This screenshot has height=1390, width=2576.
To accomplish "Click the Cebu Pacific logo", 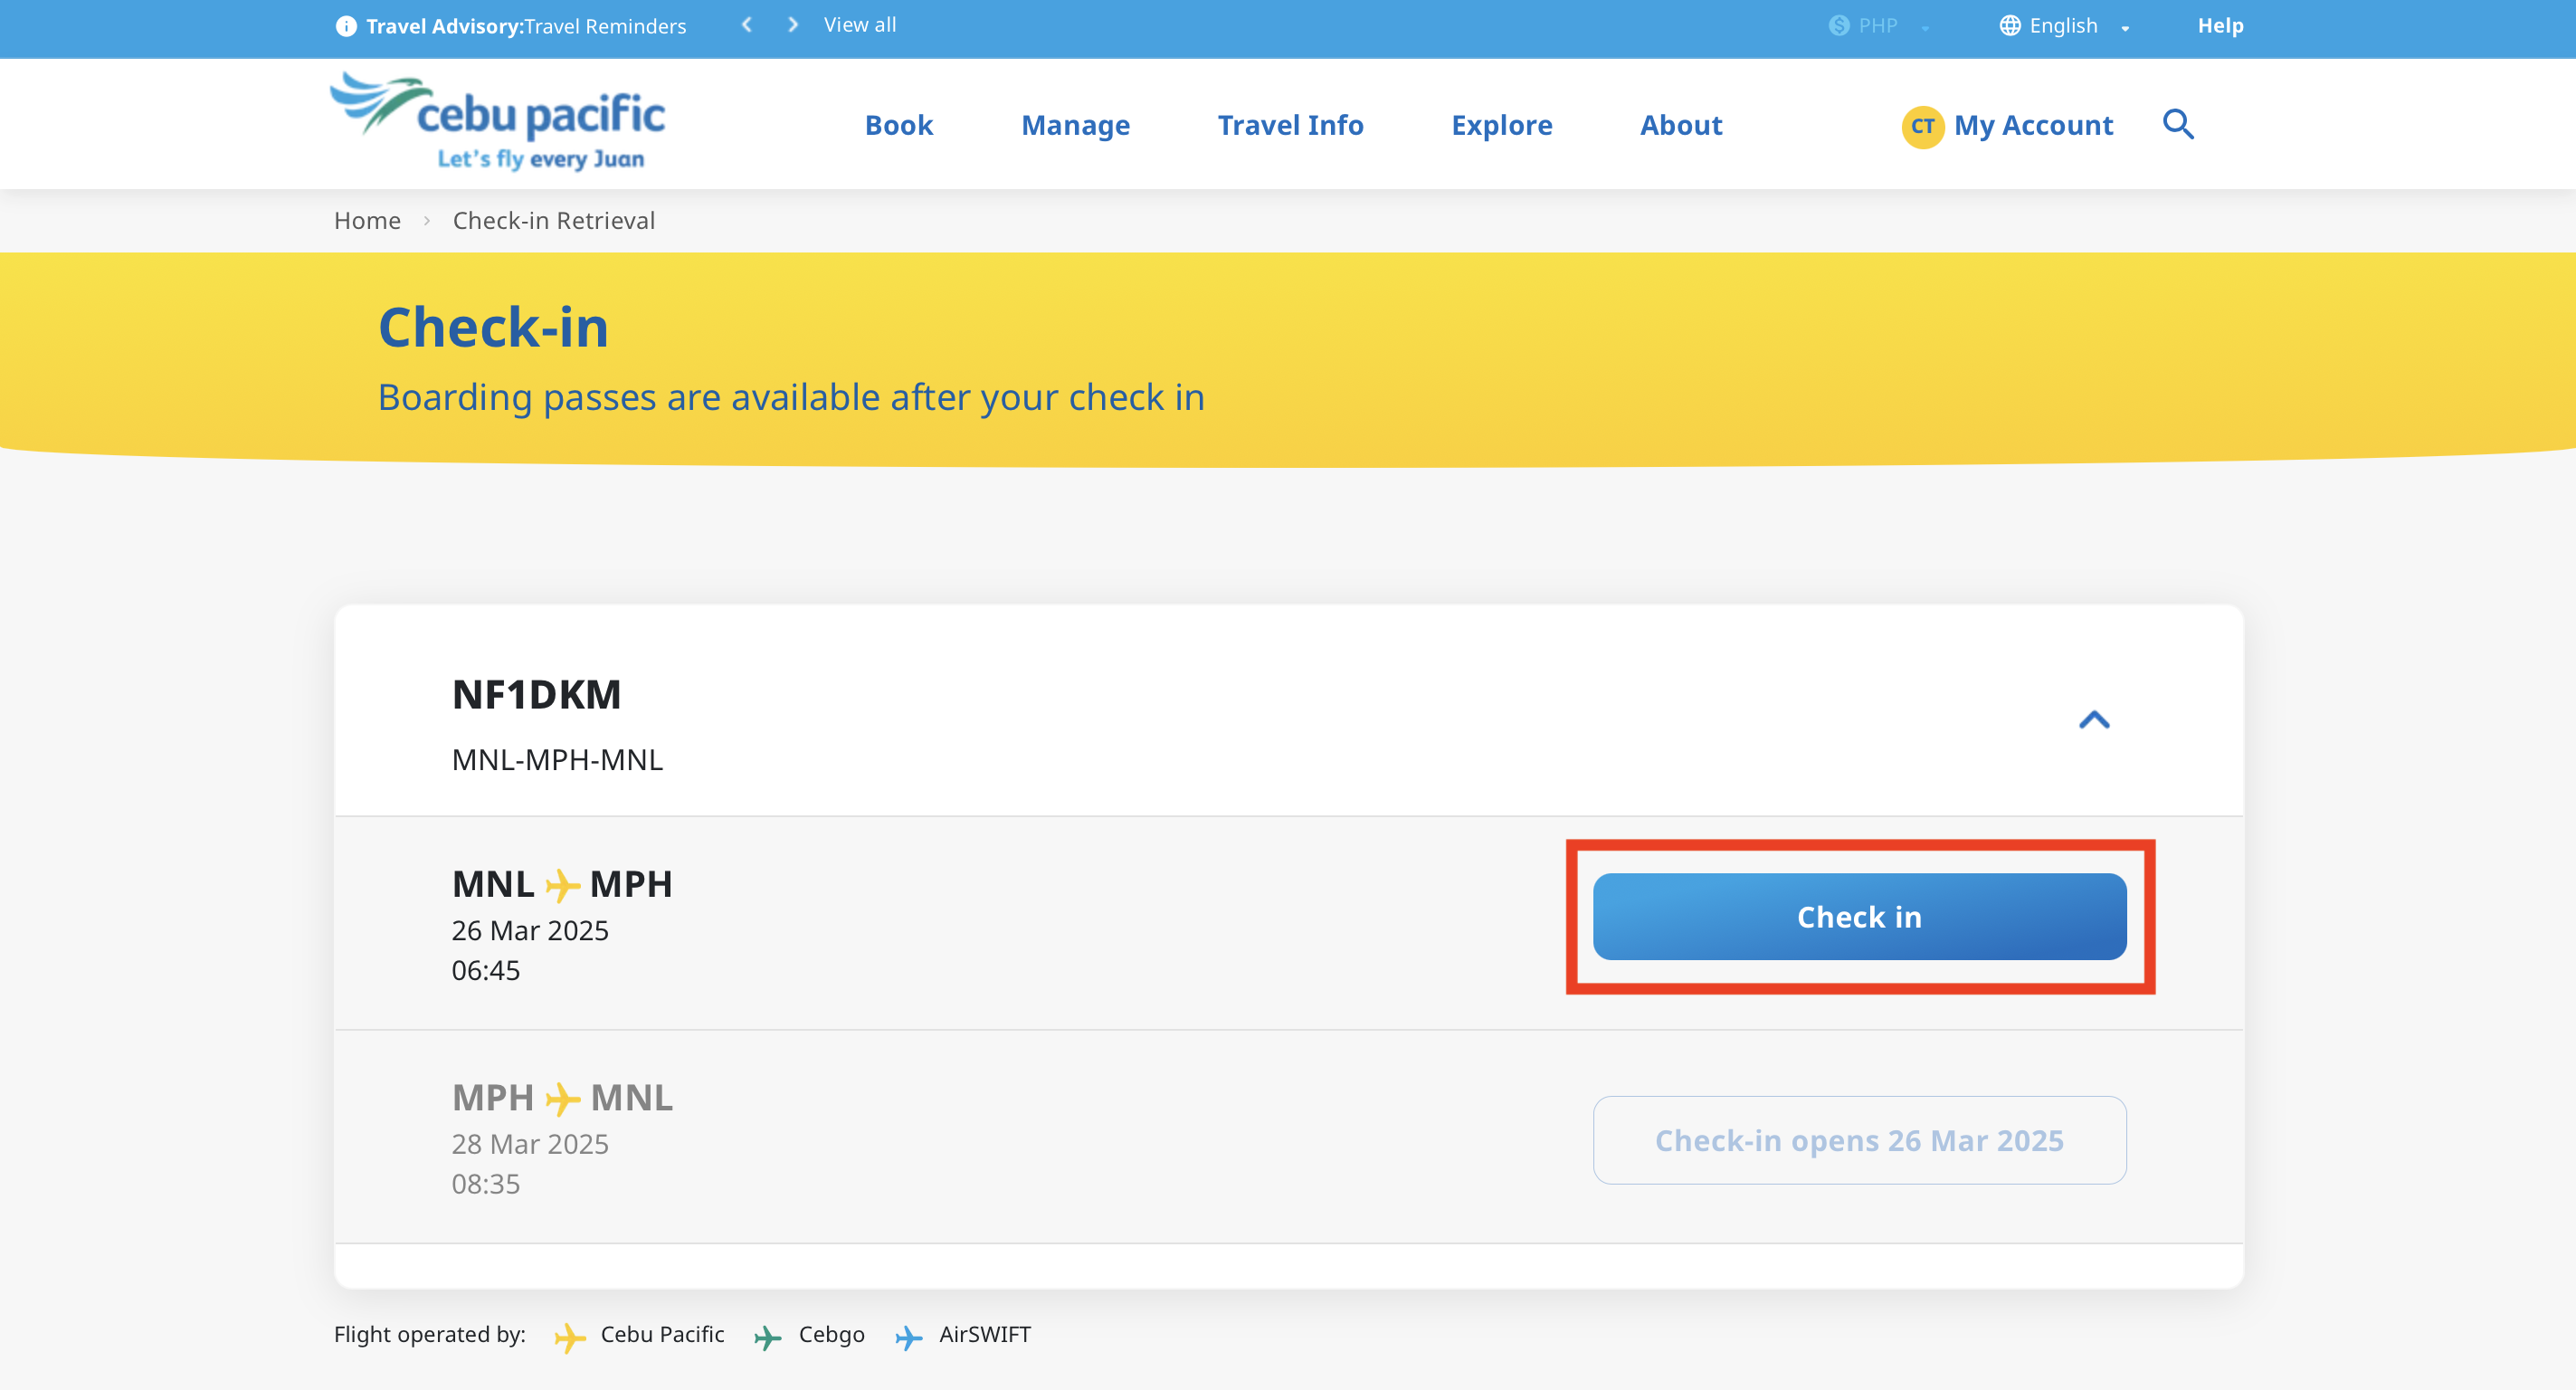I will click(x=498, y=122).
